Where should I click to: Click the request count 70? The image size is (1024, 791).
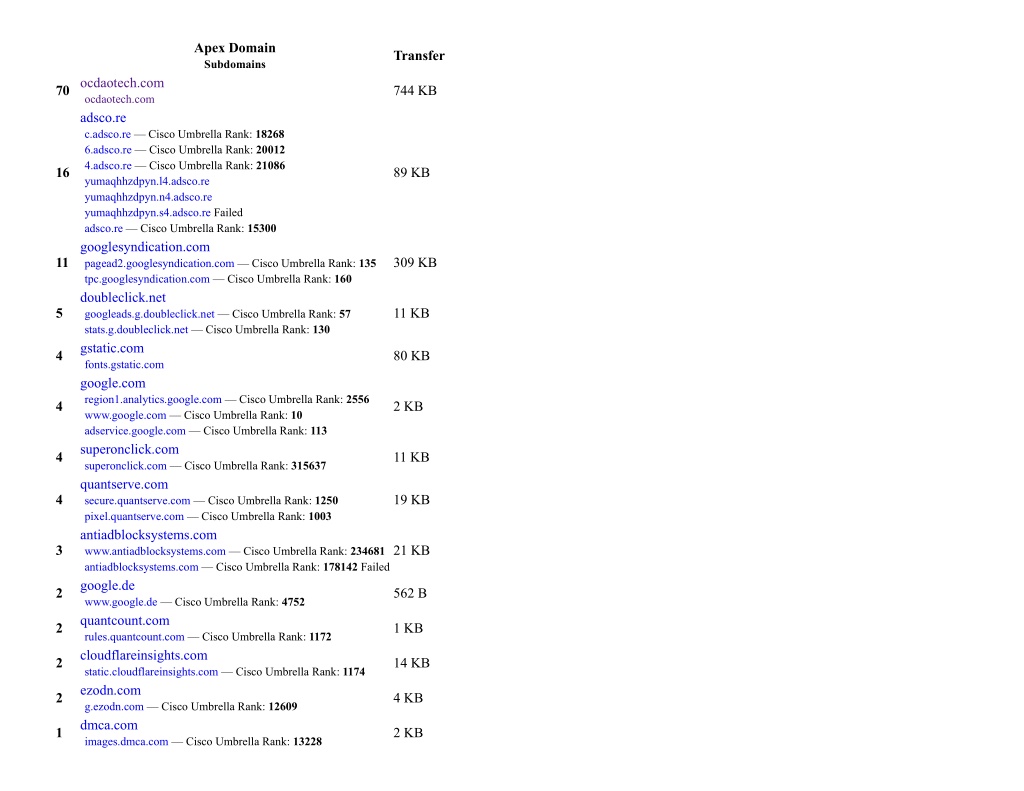[x=63, y=91]
